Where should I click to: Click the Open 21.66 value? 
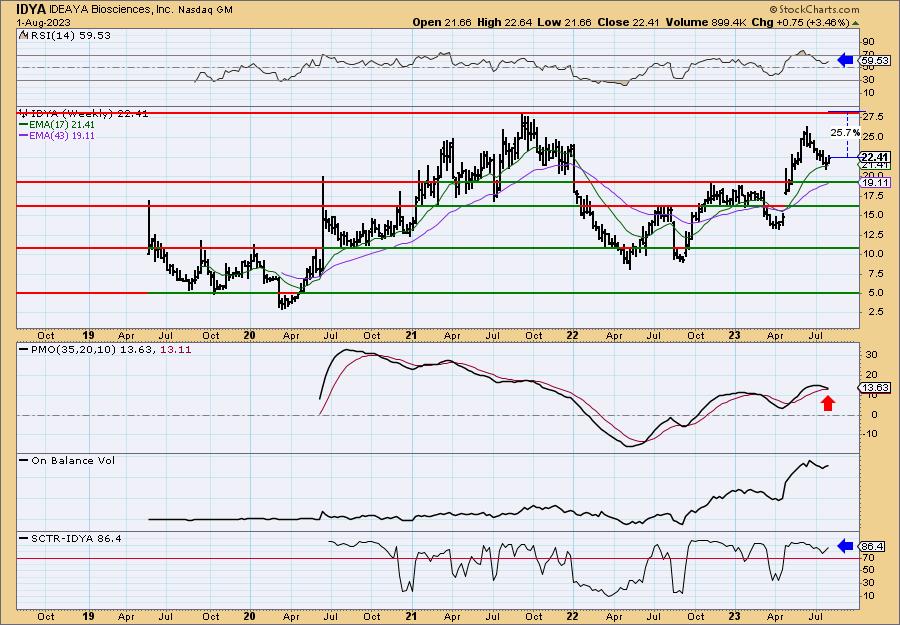[x=444, y=22]
